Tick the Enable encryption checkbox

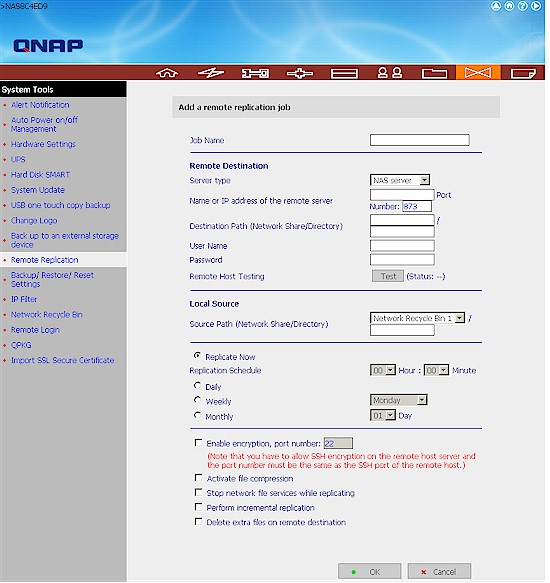coord(199,443)
